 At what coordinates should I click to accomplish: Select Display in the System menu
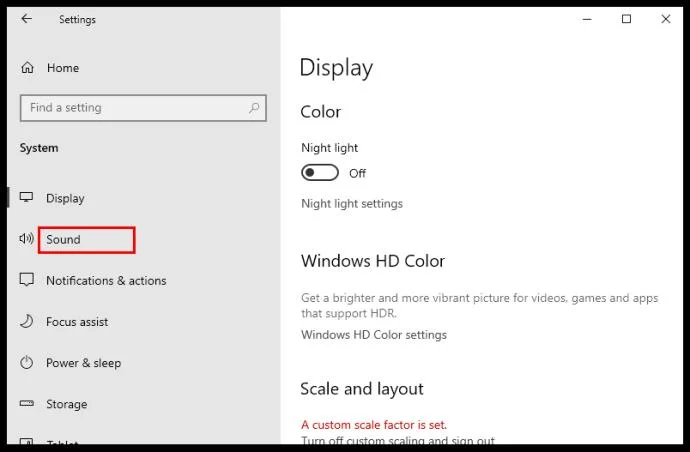(65, 198)
